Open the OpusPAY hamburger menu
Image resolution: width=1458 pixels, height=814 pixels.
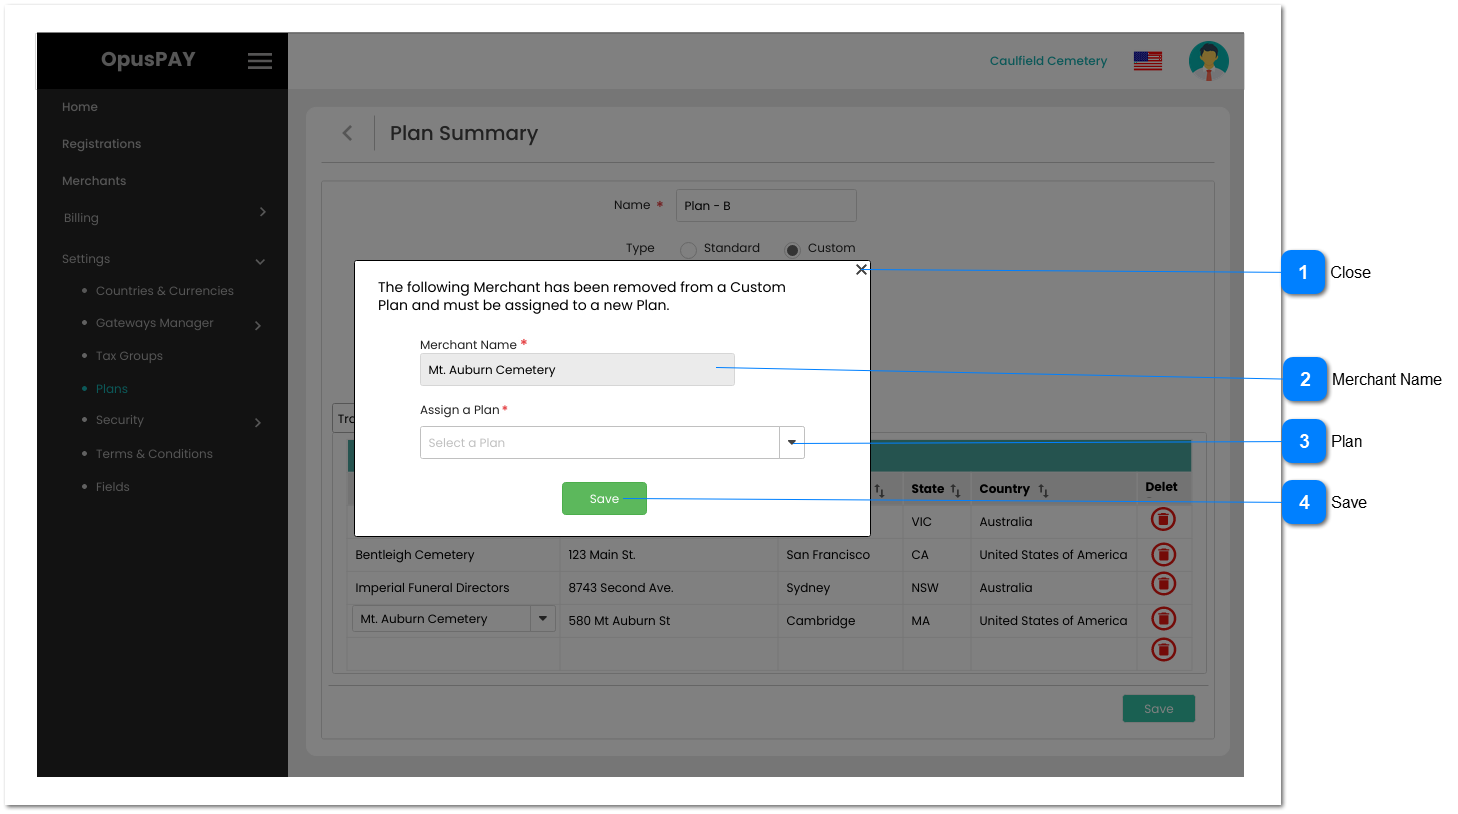[x=259, y=60]
